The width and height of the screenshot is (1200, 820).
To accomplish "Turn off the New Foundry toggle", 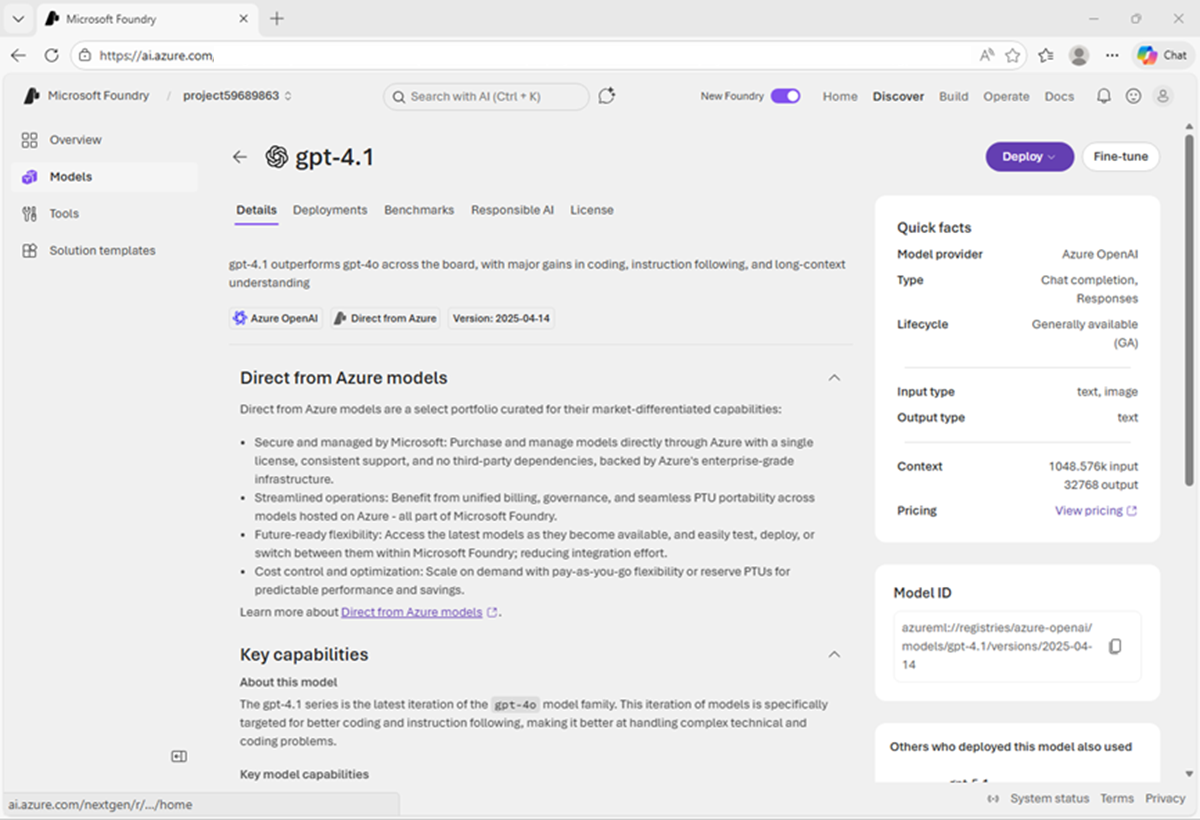I will point(785,96).
